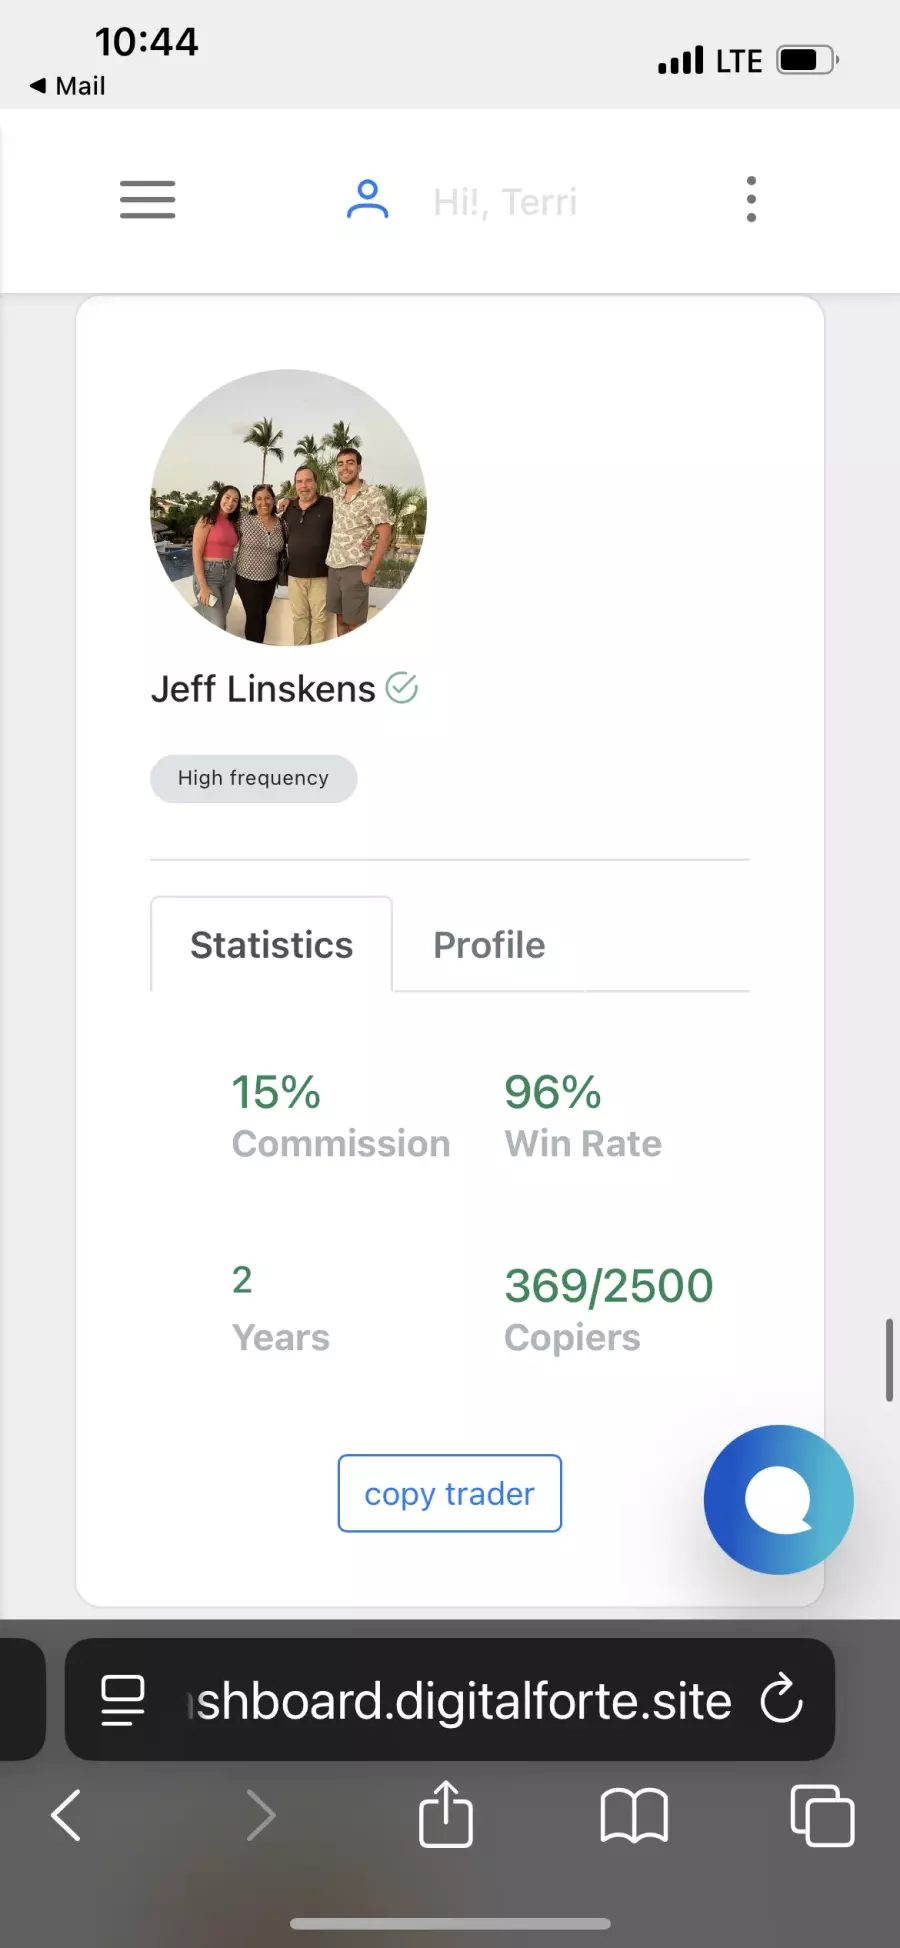Tap the Hi!, Terri greeting

505,202
